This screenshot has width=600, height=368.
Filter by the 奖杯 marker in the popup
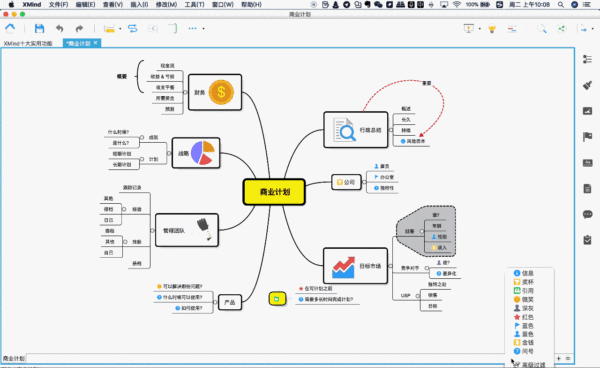coord(524,282)
